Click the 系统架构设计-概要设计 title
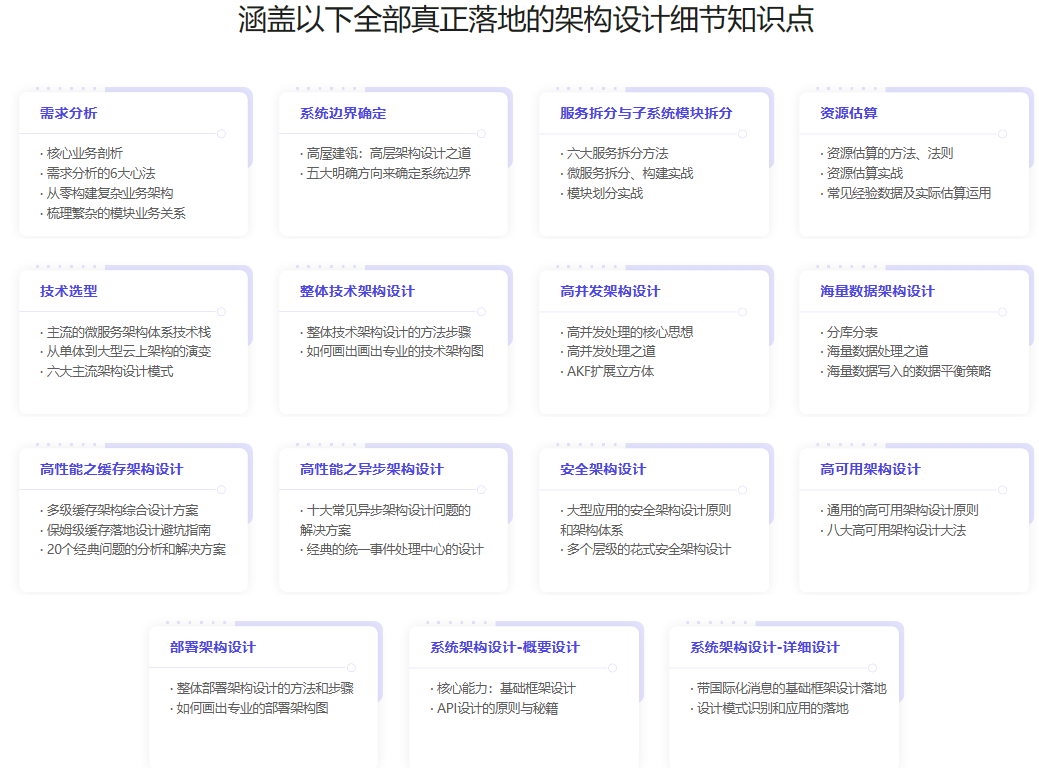The image size is (1039, 768). click(505, 647)
